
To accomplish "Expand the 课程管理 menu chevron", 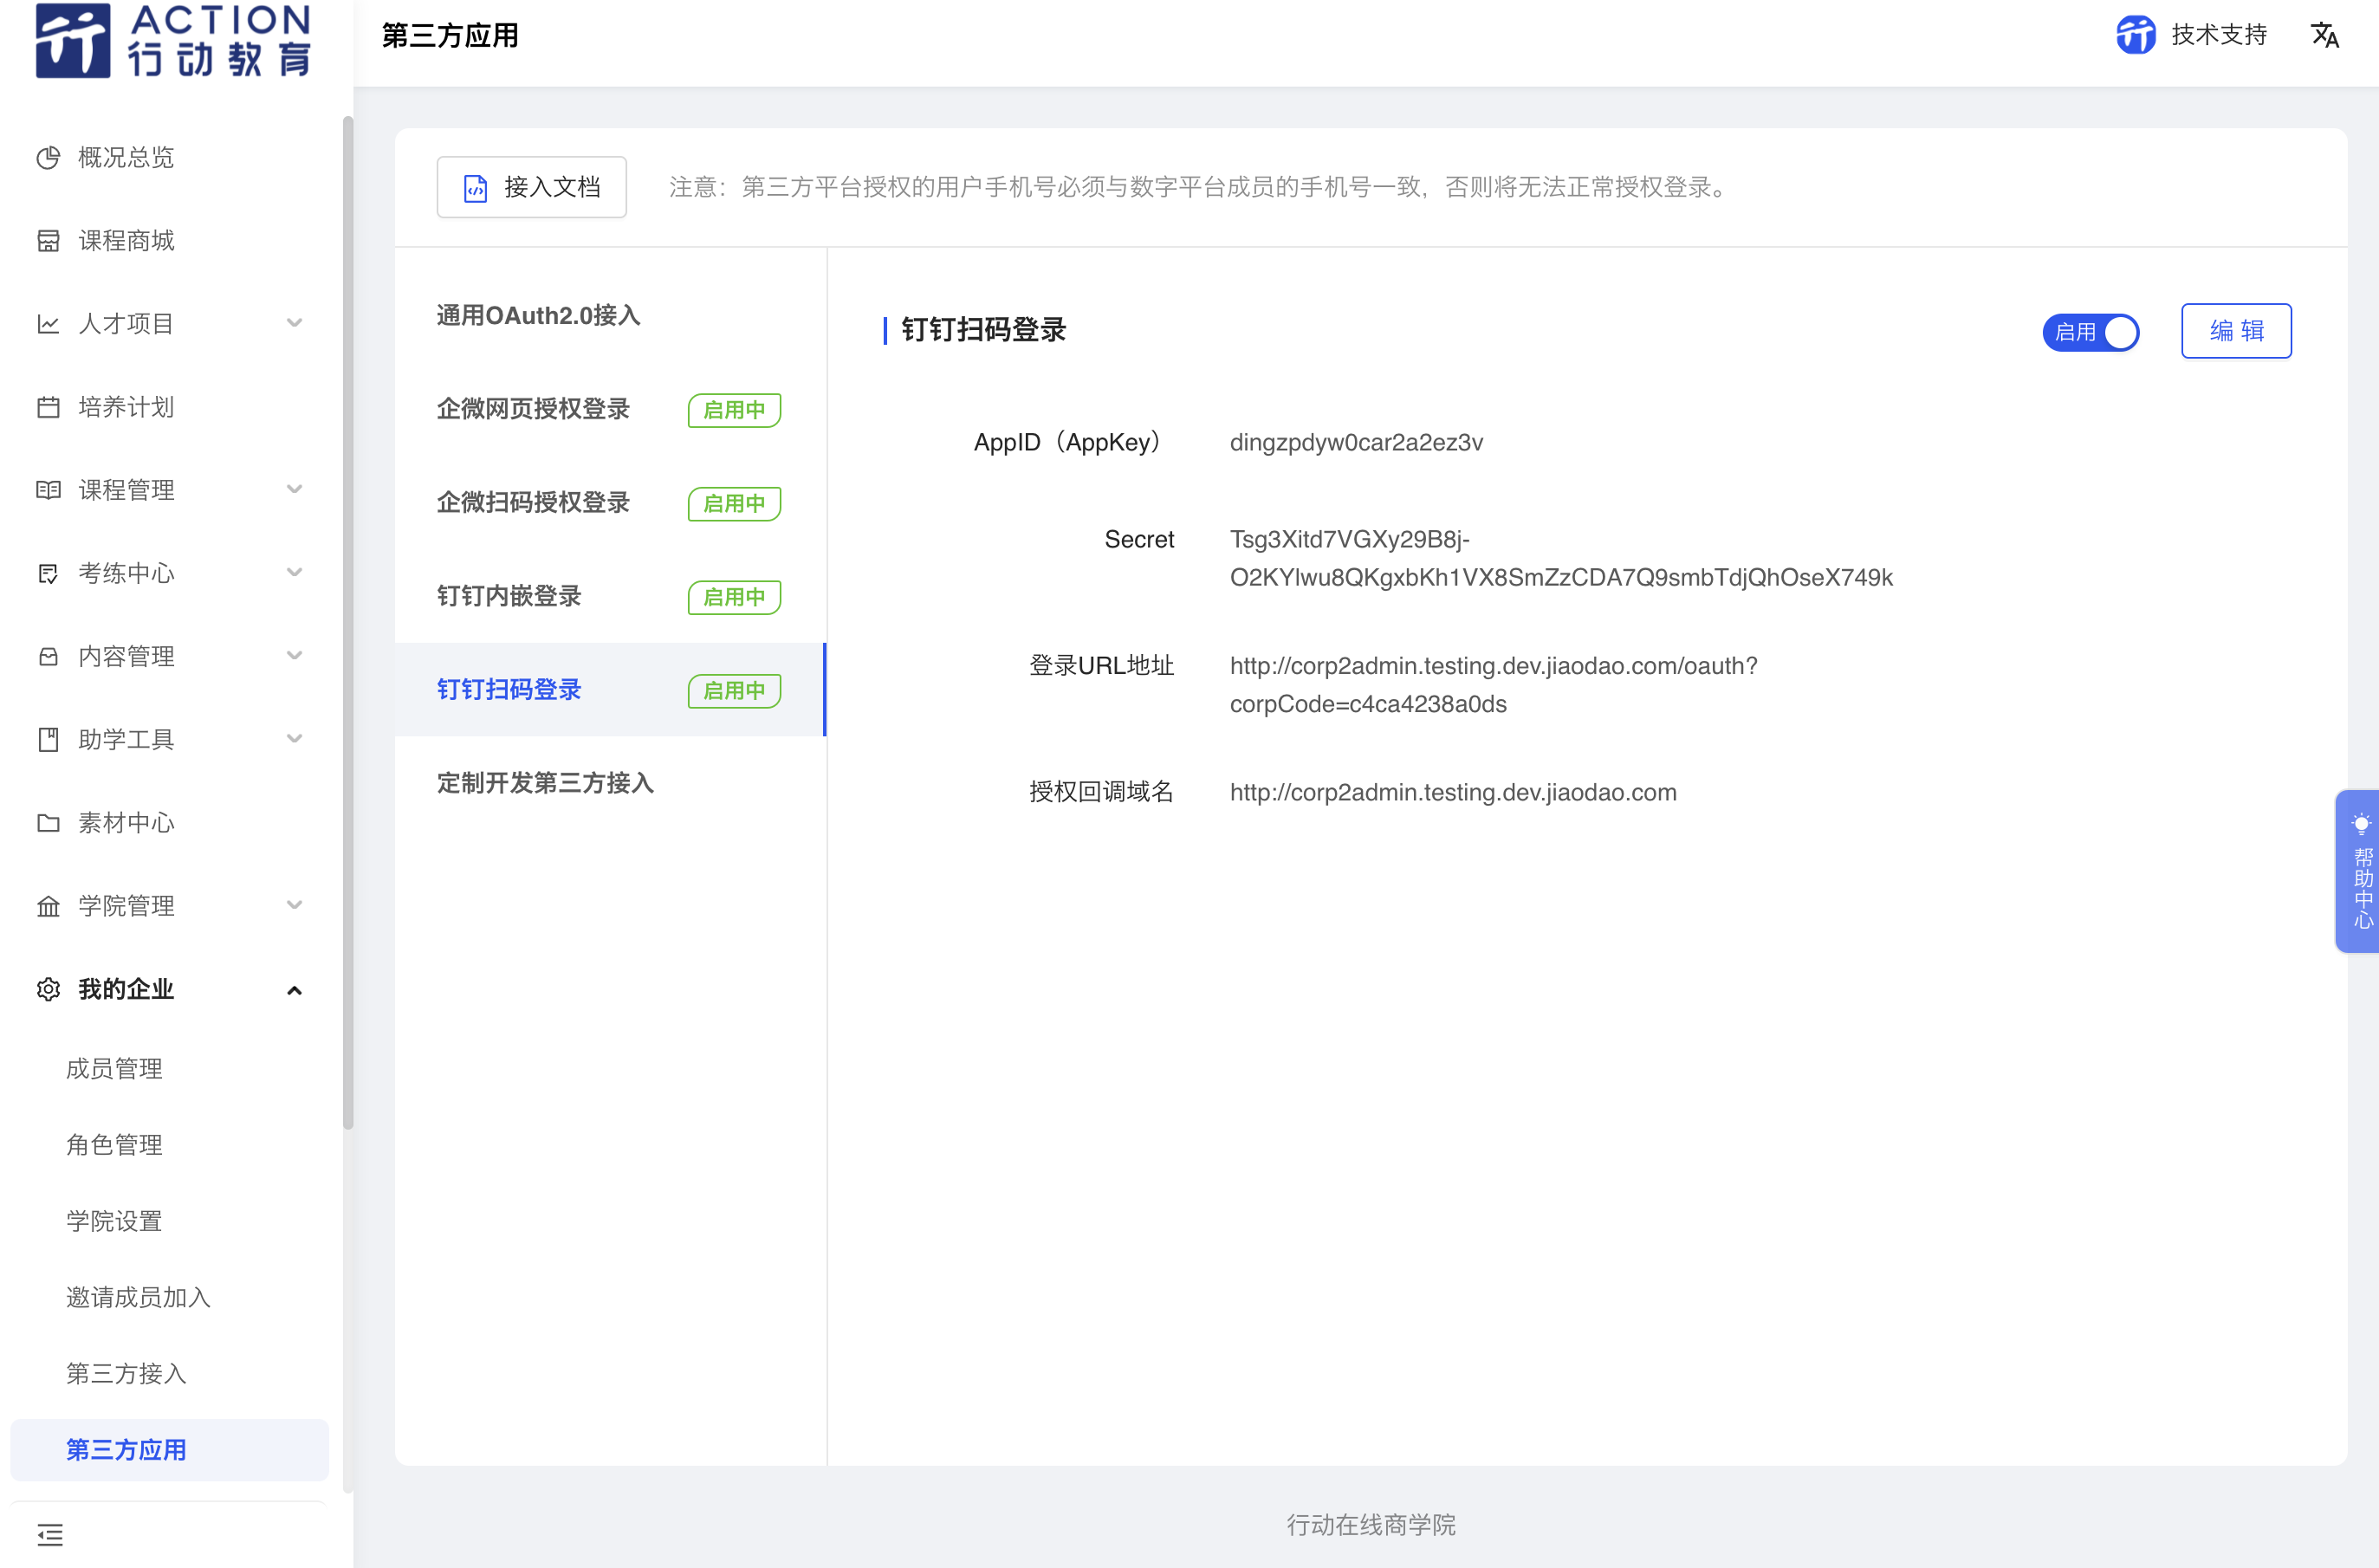I will point(294,489).
